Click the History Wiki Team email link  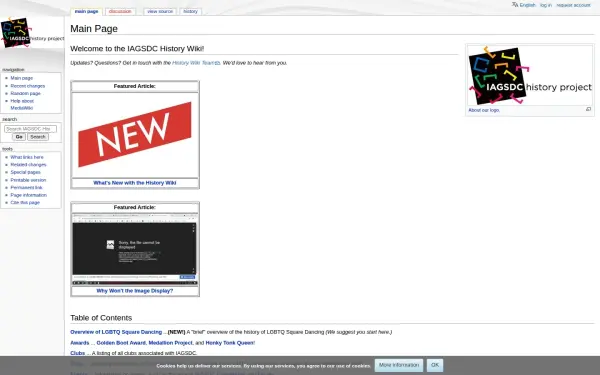click(196, 63)
